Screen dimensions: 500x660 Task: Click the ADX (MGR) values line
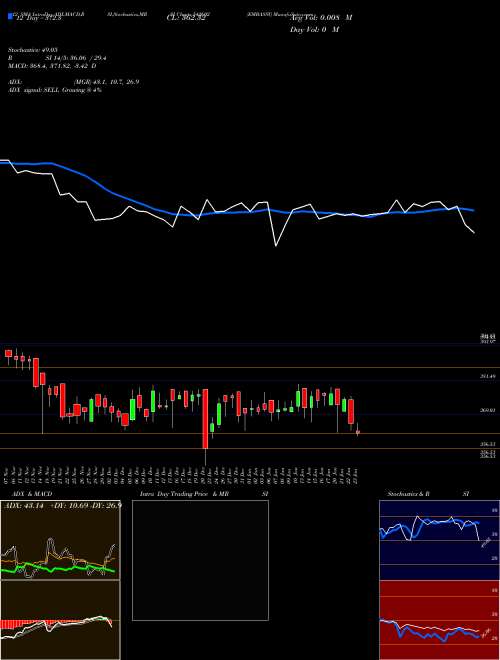74,82
